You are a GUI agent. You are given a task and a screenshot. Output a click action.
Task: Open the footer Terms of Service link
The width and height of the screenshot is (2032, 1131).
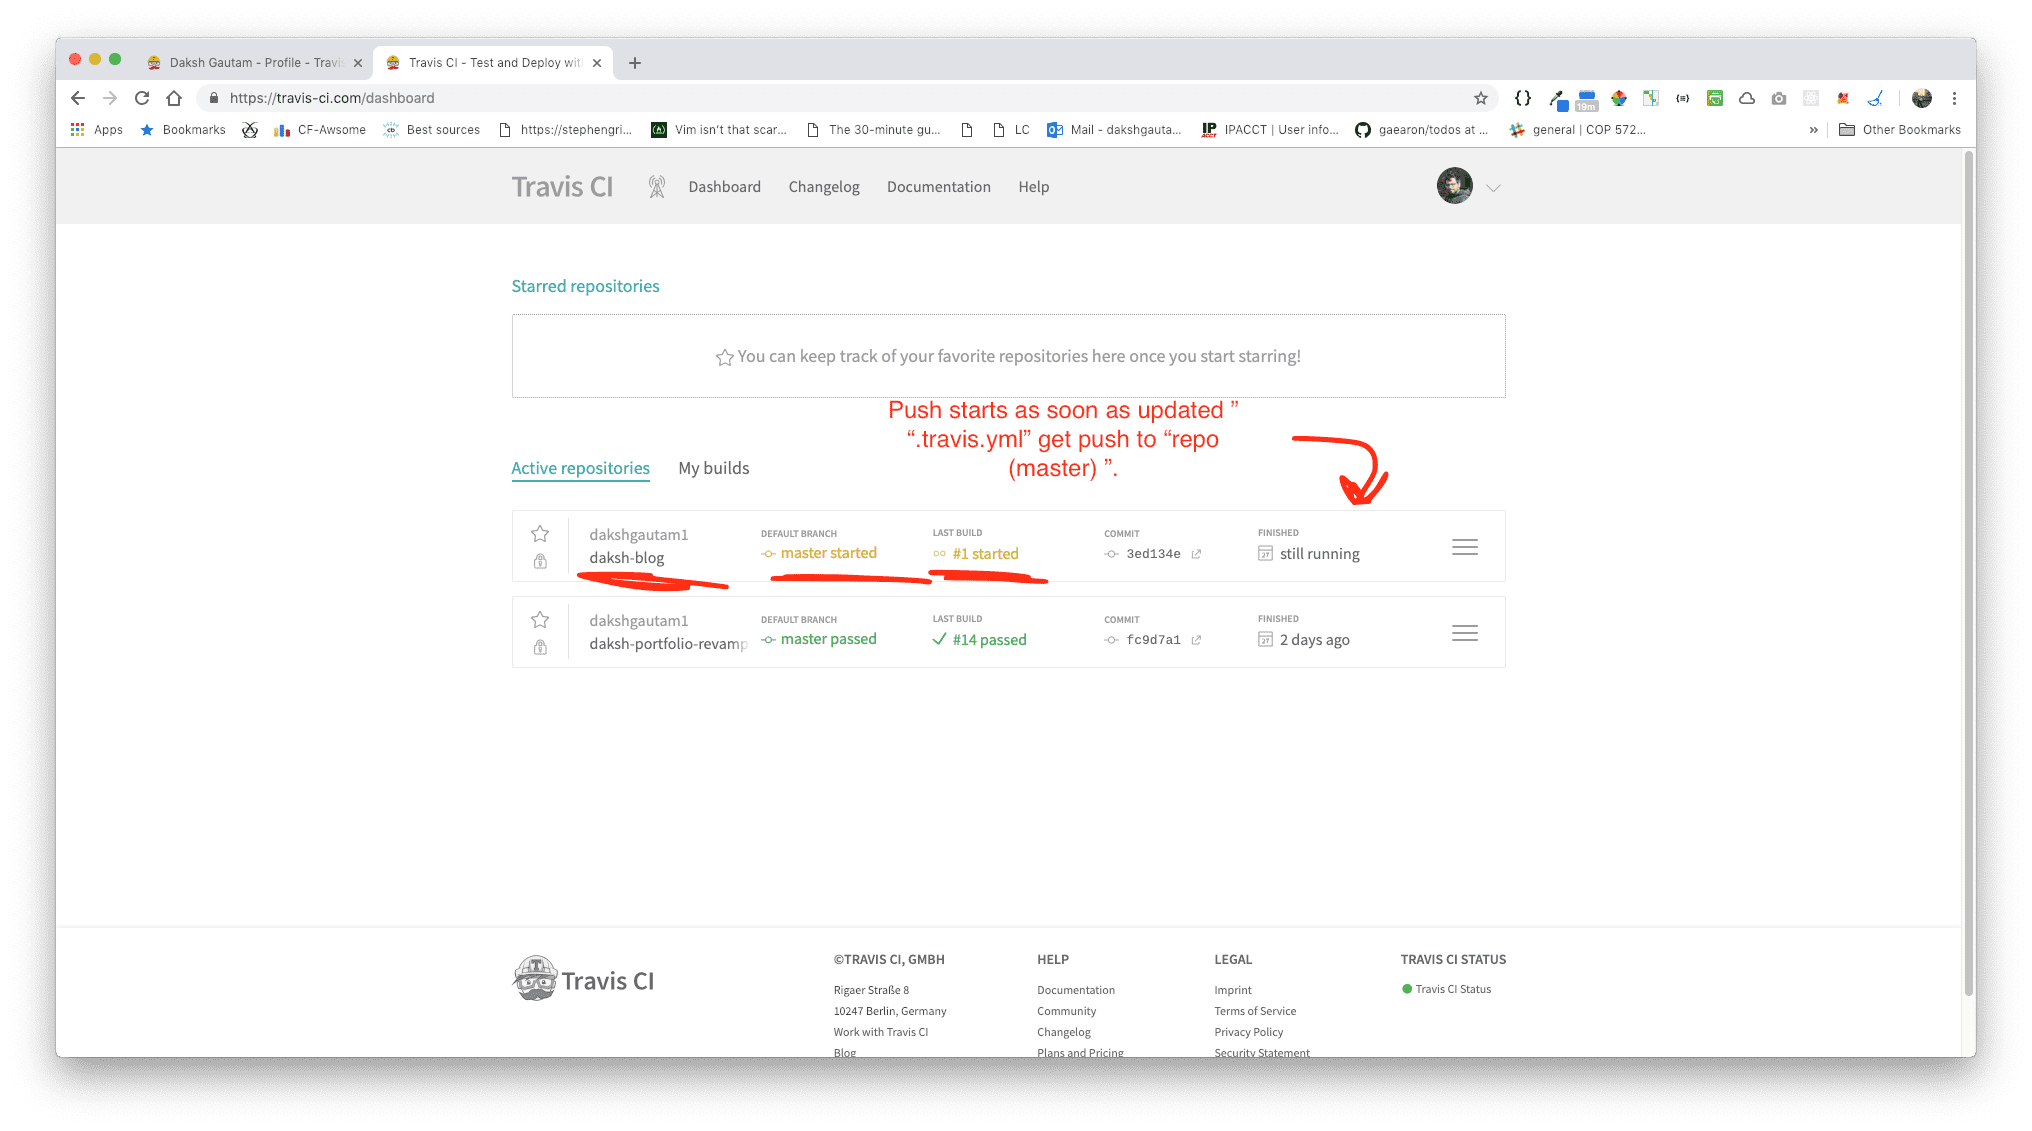click(1255, 1011)
